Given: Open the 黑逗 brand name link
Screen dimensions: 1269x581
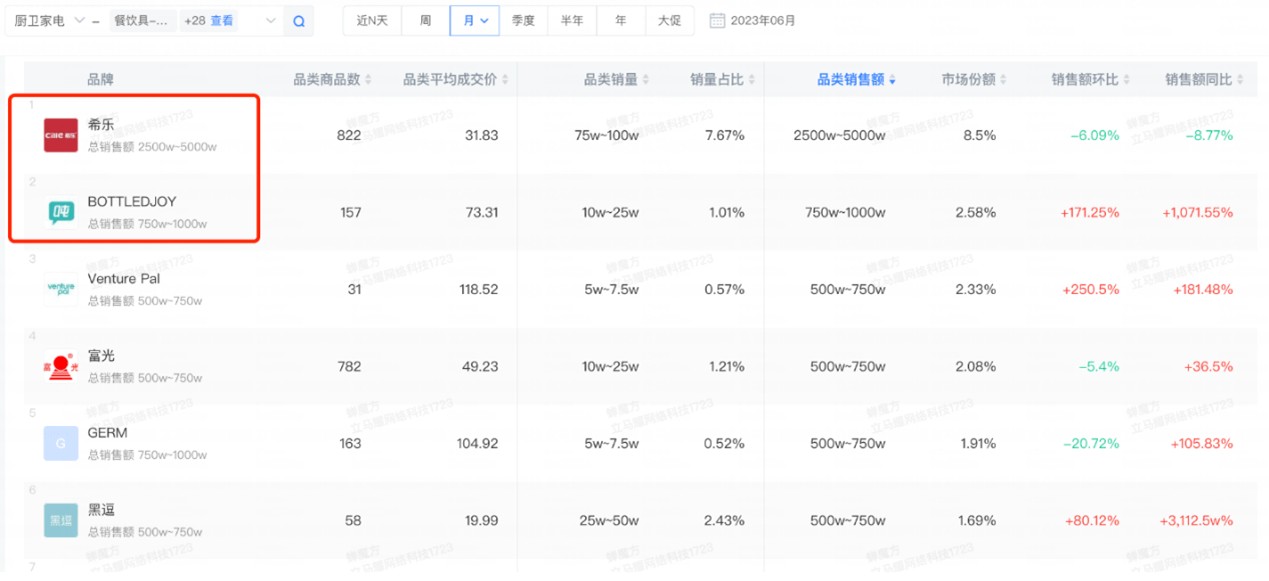Looking at the screenshot, I should click(101, 510).
